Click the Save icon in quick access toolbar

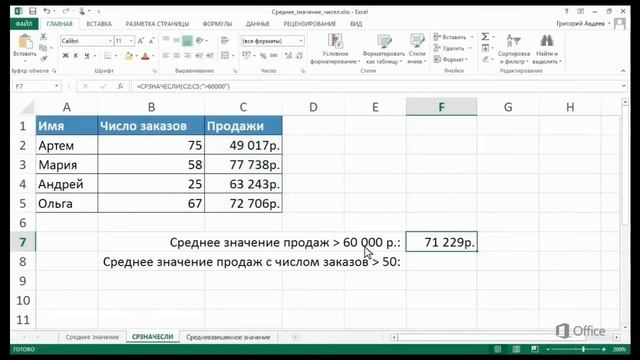[x=32, y=11]
